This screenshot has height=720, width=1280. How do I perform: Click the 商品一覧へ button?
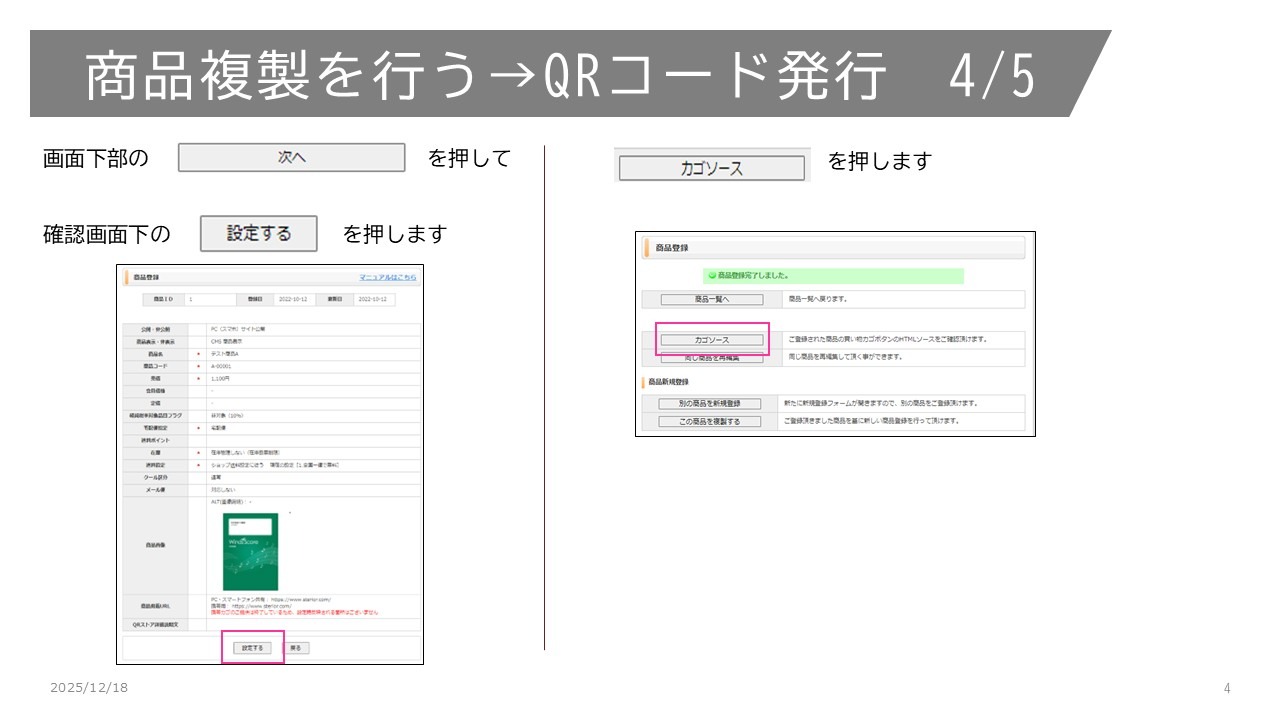(711, 299)
